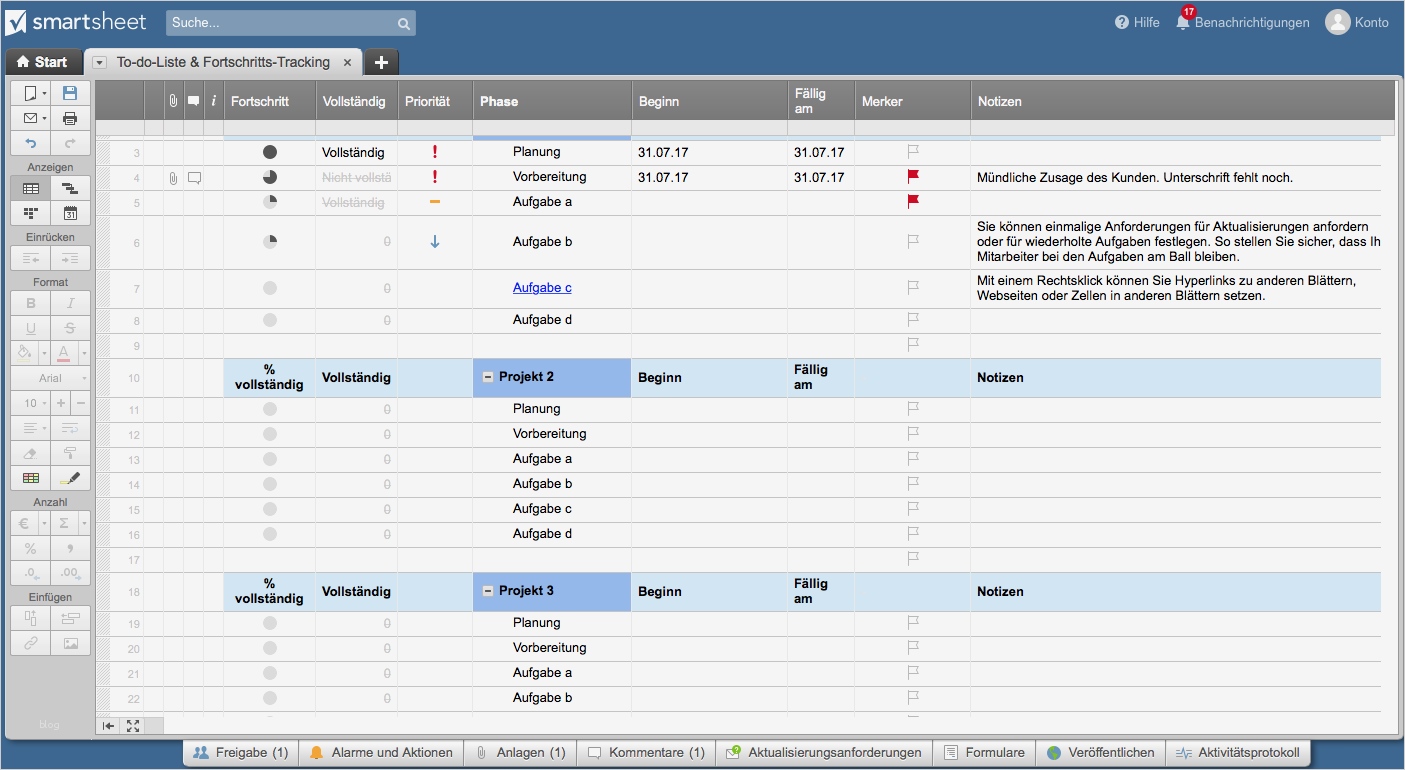Image resolution: width=1405 pixels, height=770 pixels.
Task: Toggle the red Merker flag in row 4
Action: point(911,176)
